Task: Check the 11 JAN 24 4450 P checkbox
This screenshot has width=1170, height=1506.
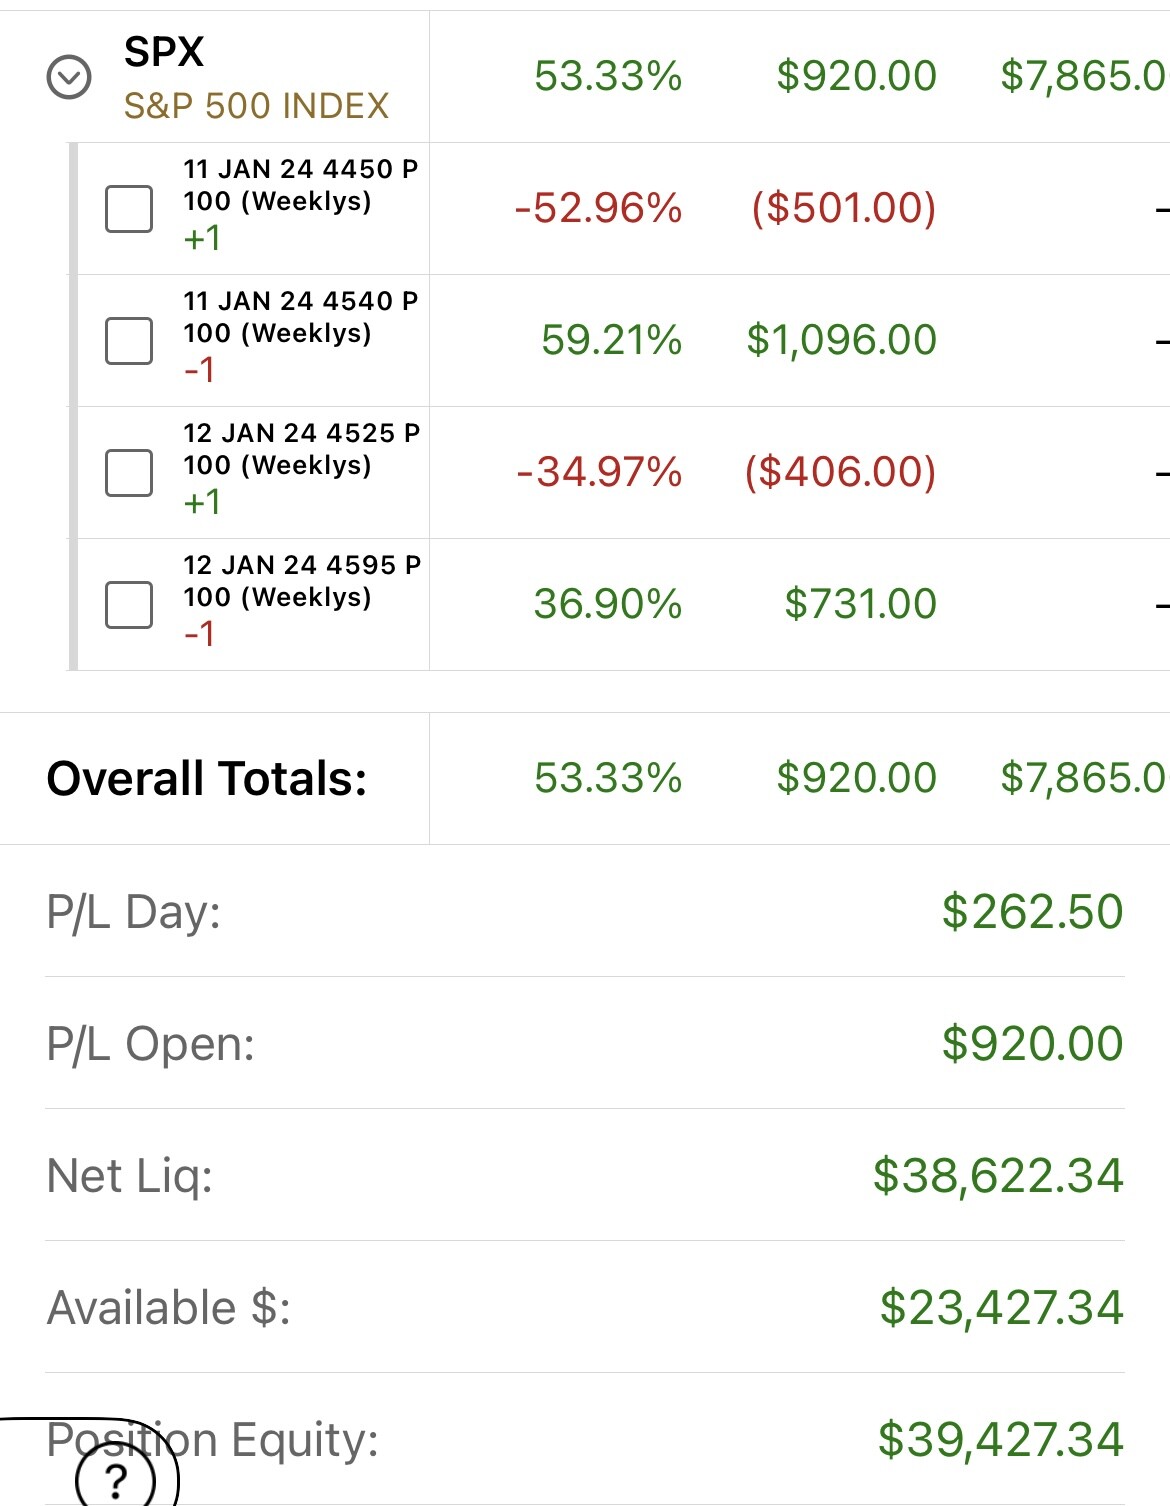Action: point(129,208)
